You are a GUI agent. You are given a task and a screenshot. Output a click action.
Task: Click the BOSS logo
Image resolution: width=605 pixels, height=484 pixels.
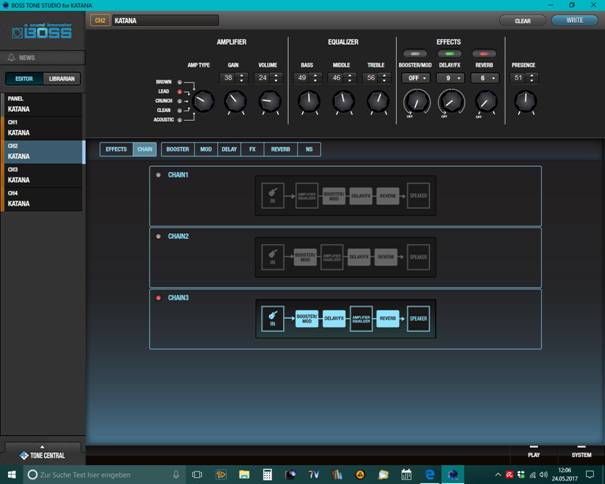[x=42, y=32]
